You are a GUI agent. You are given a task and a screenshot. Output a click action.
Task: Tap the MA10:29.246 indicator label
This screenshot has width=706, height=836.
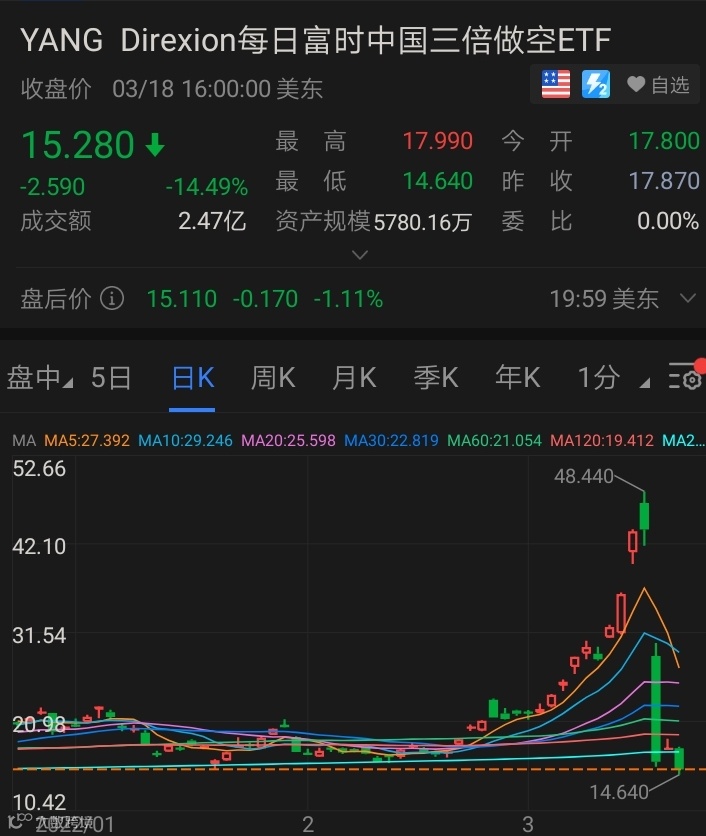(x=185, y=440)
